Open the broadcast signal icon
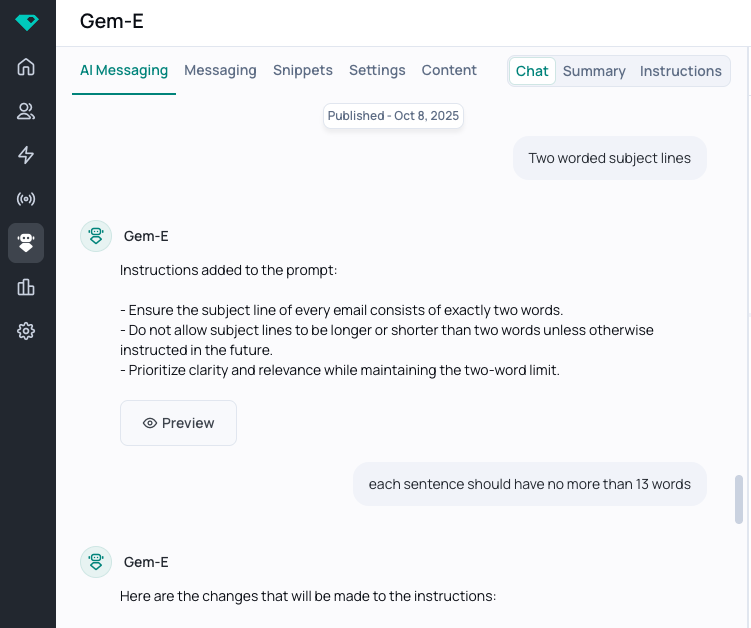The height and width of the screenshot is (628, 751). [x=26, y=198]
